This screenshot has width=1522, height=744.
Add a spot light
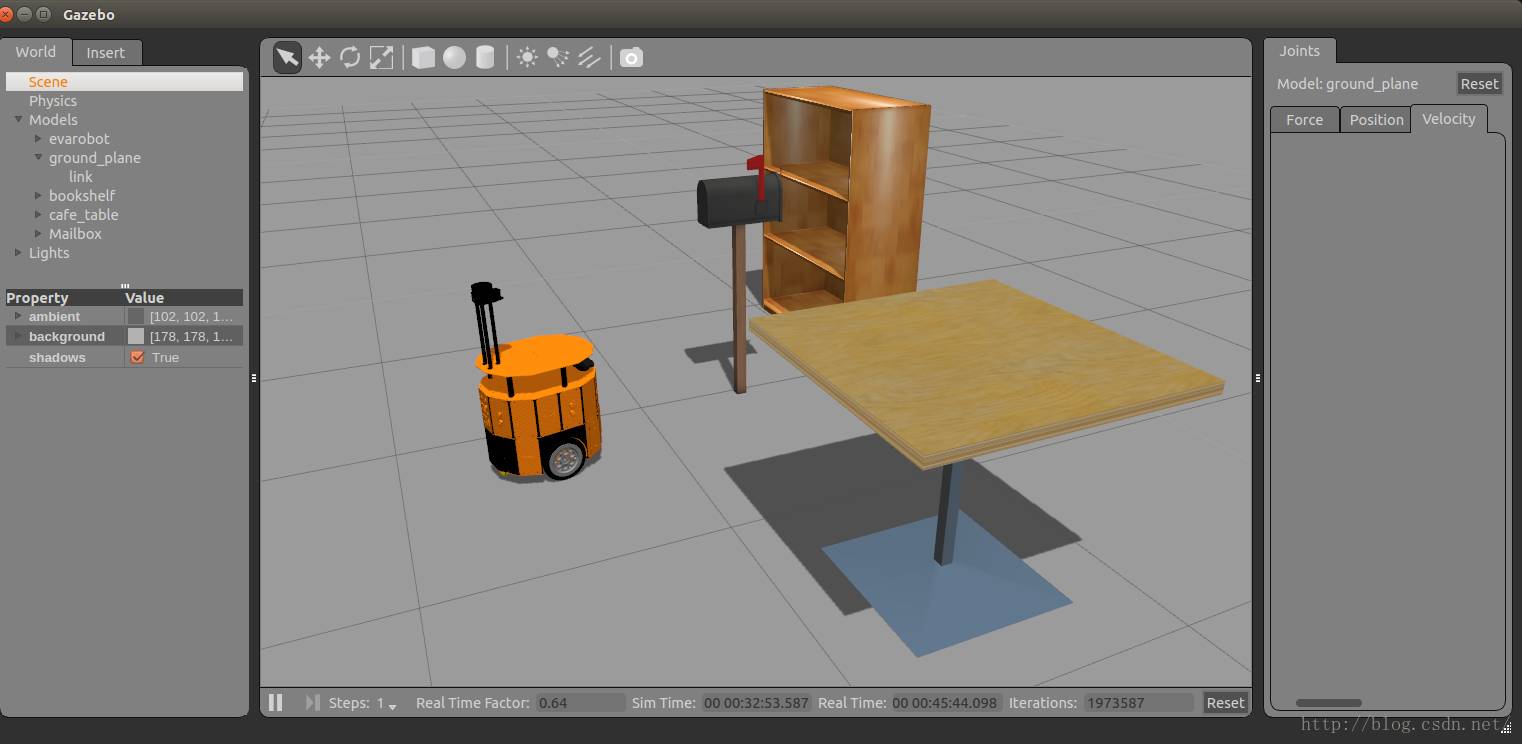tap(558, 57)
